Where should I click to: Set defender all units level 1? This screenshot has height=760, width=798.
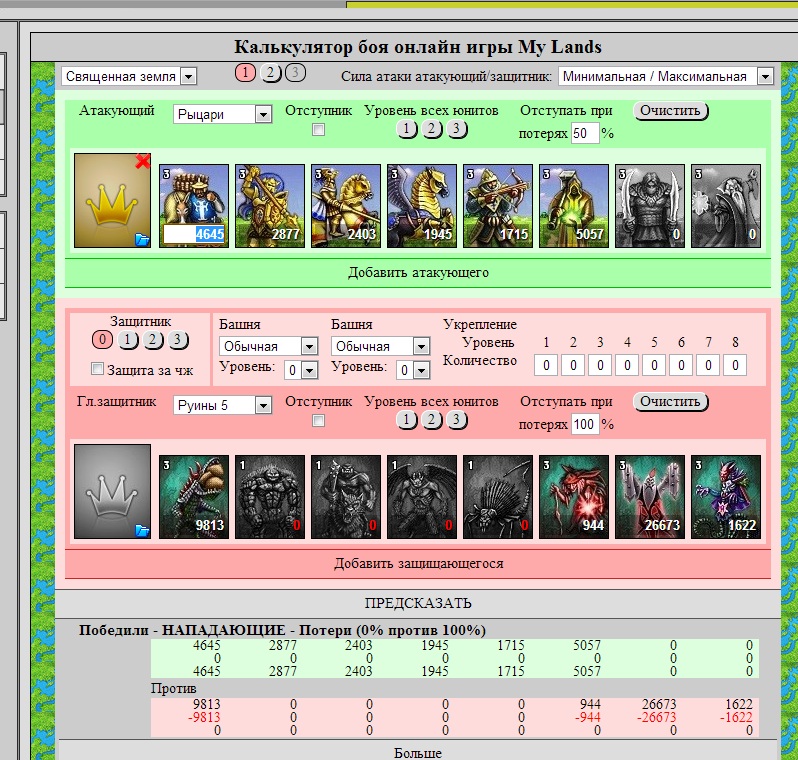(x=407, y=420)
